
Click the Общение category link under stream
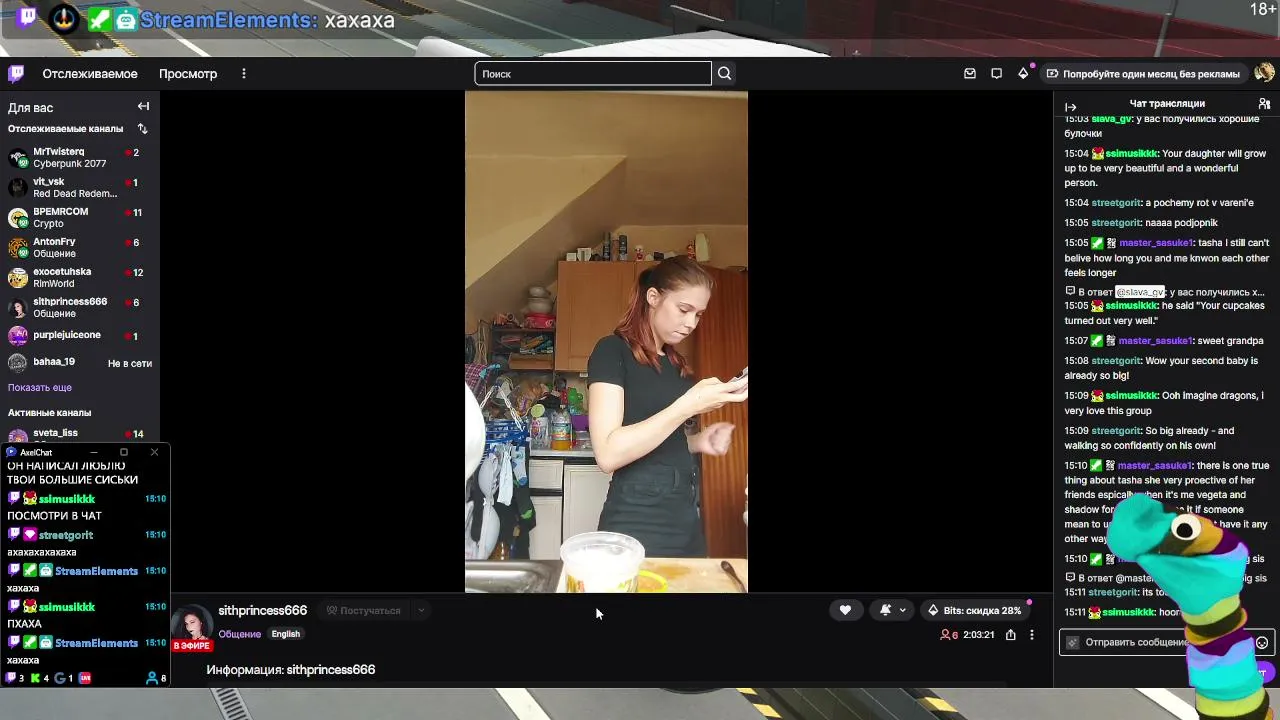(240, 634)
